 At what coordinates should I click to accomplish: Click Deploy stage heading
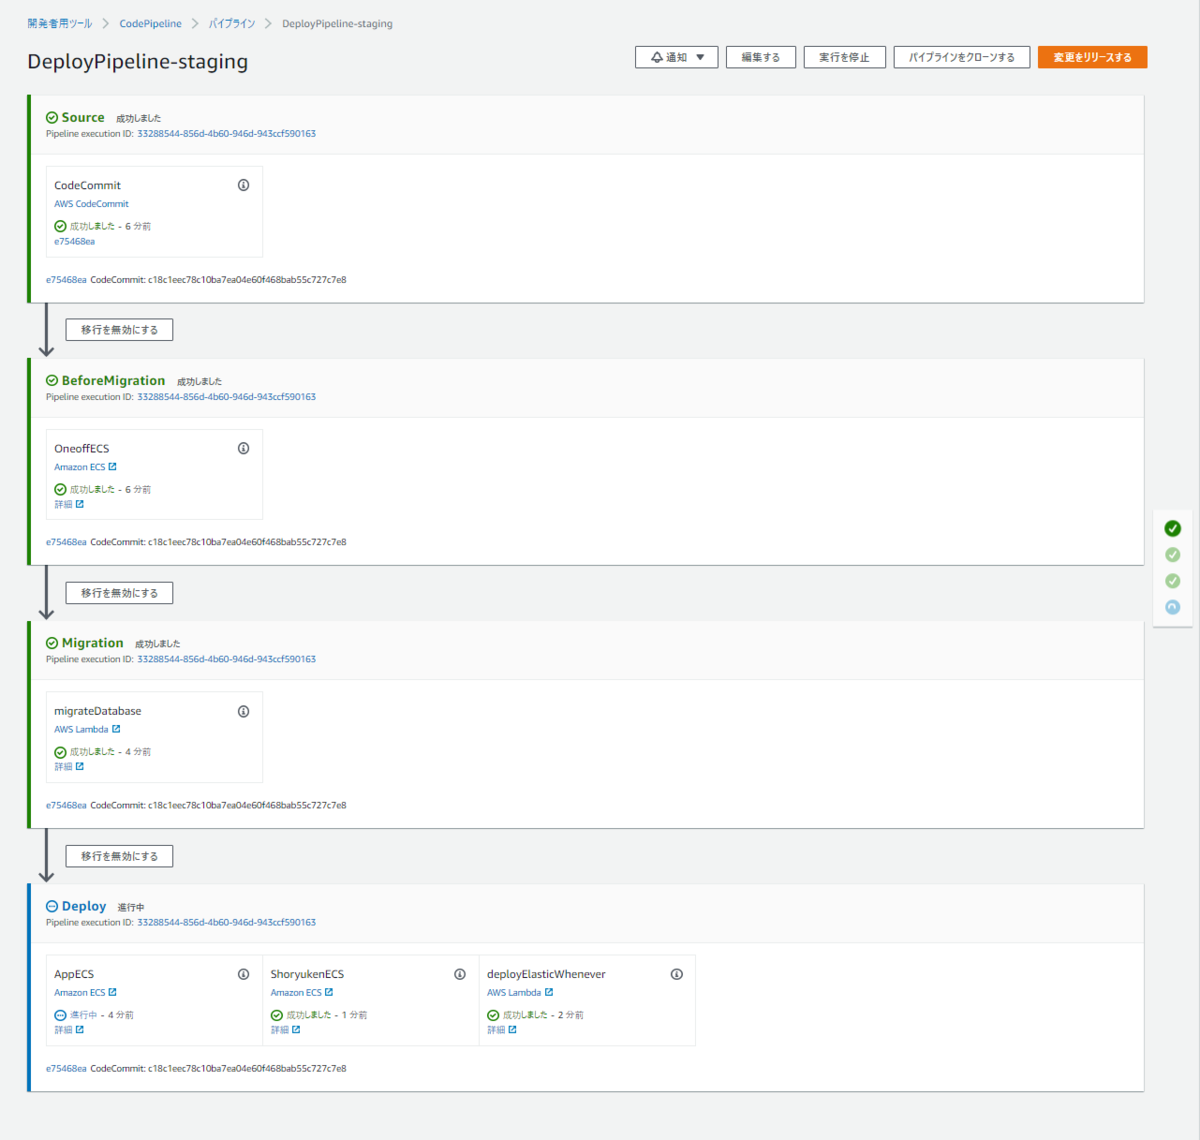point(84,906)
